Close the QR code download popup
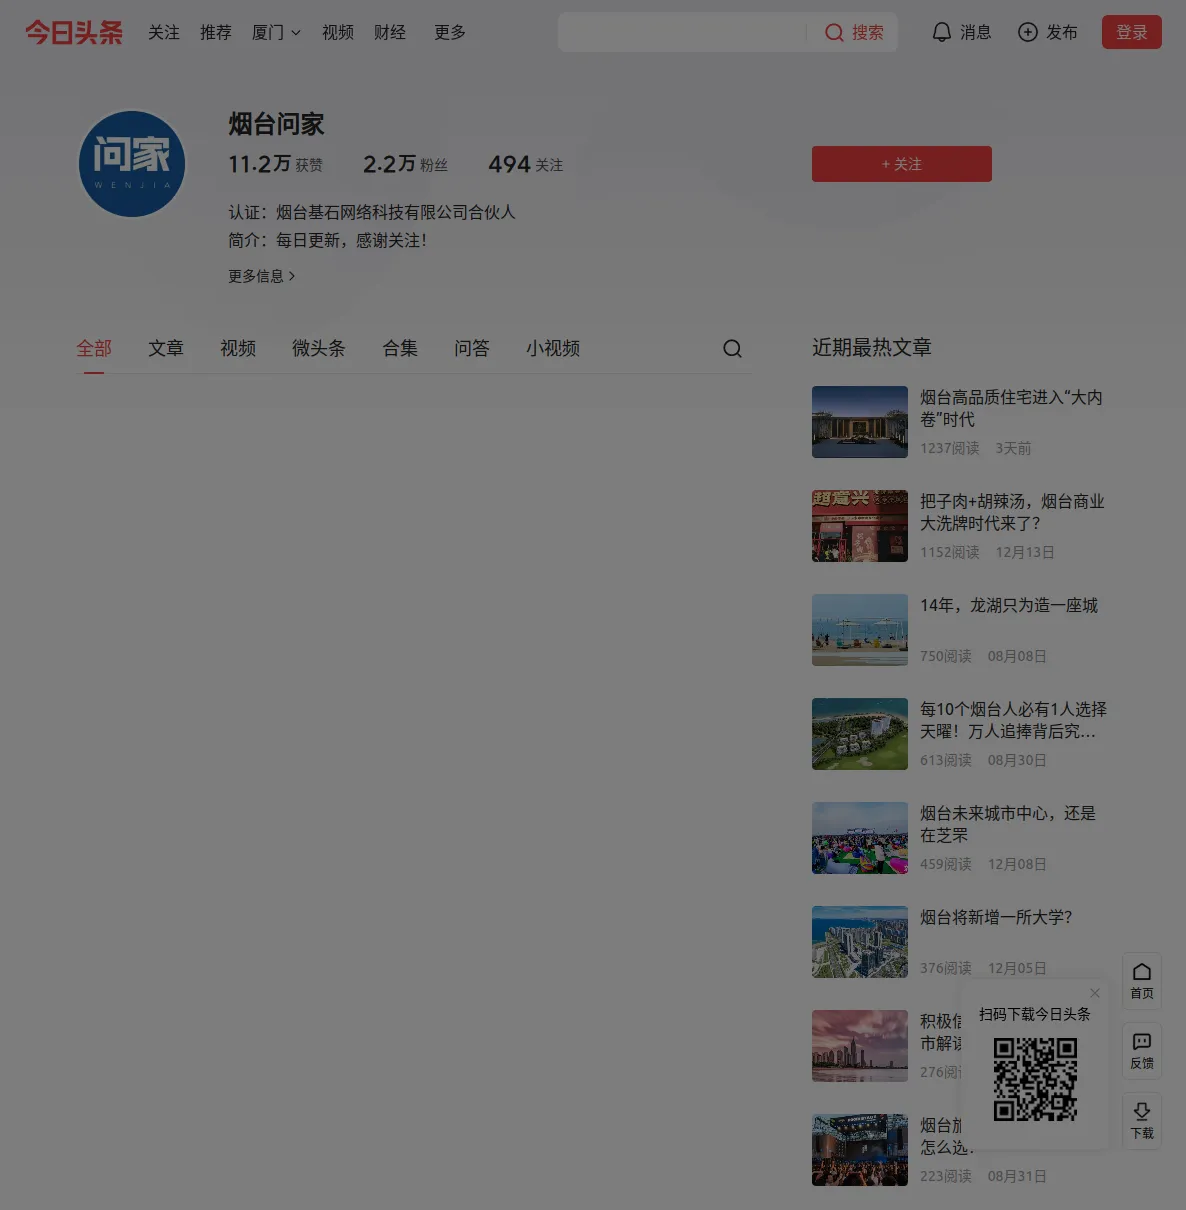Viewport: 1186px width, 1210px height. tap(1095, 993)
